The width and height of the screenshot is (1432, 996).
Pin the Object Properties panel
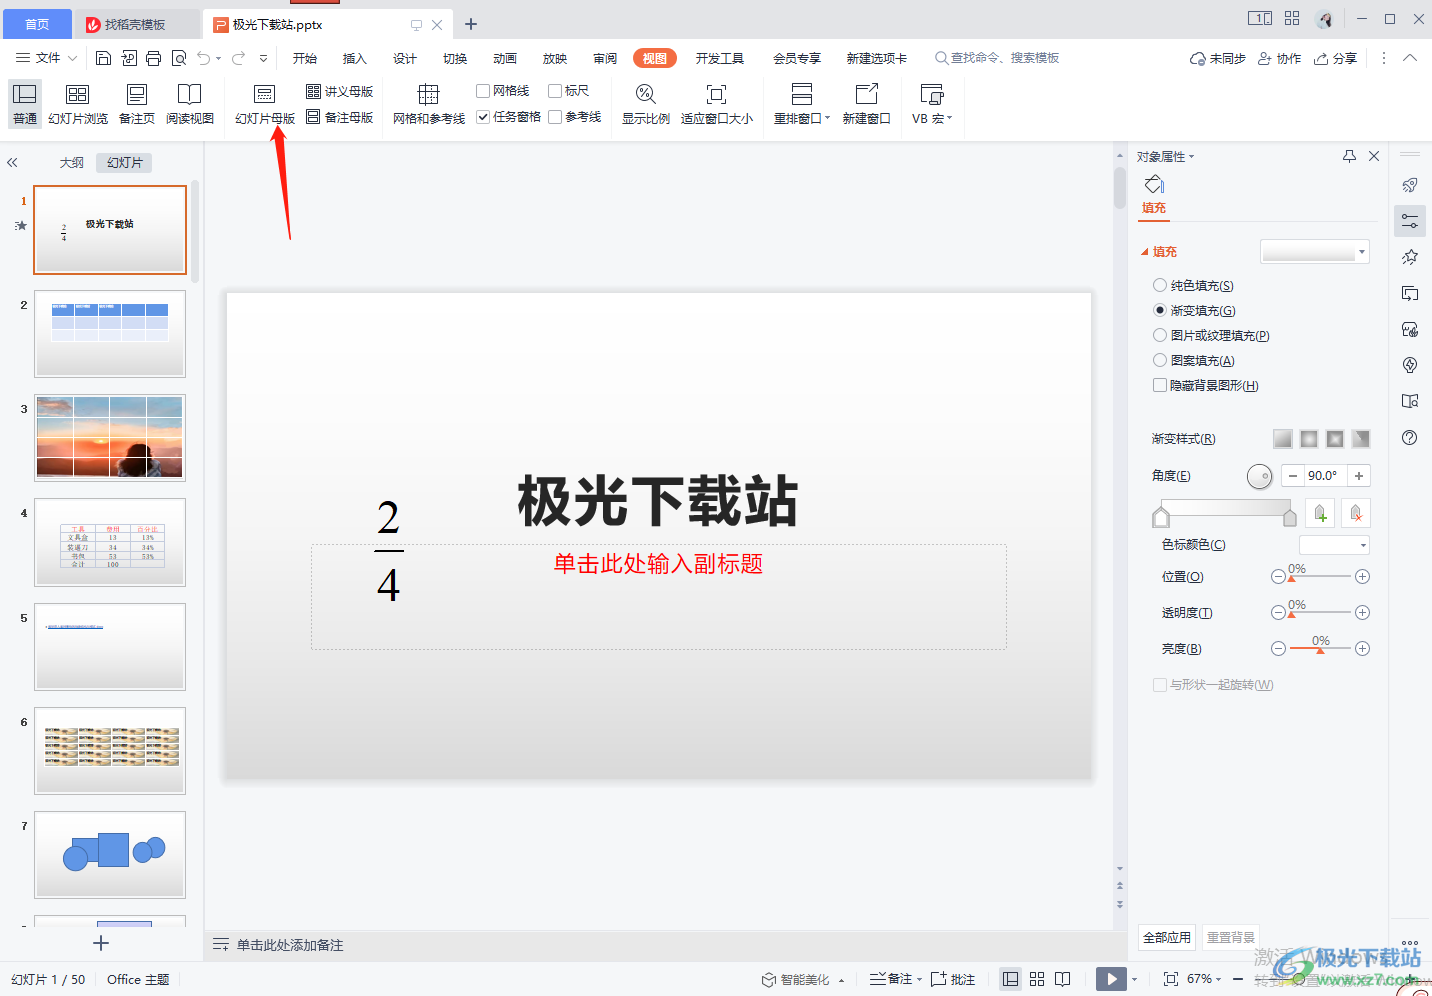point(1349,156)
